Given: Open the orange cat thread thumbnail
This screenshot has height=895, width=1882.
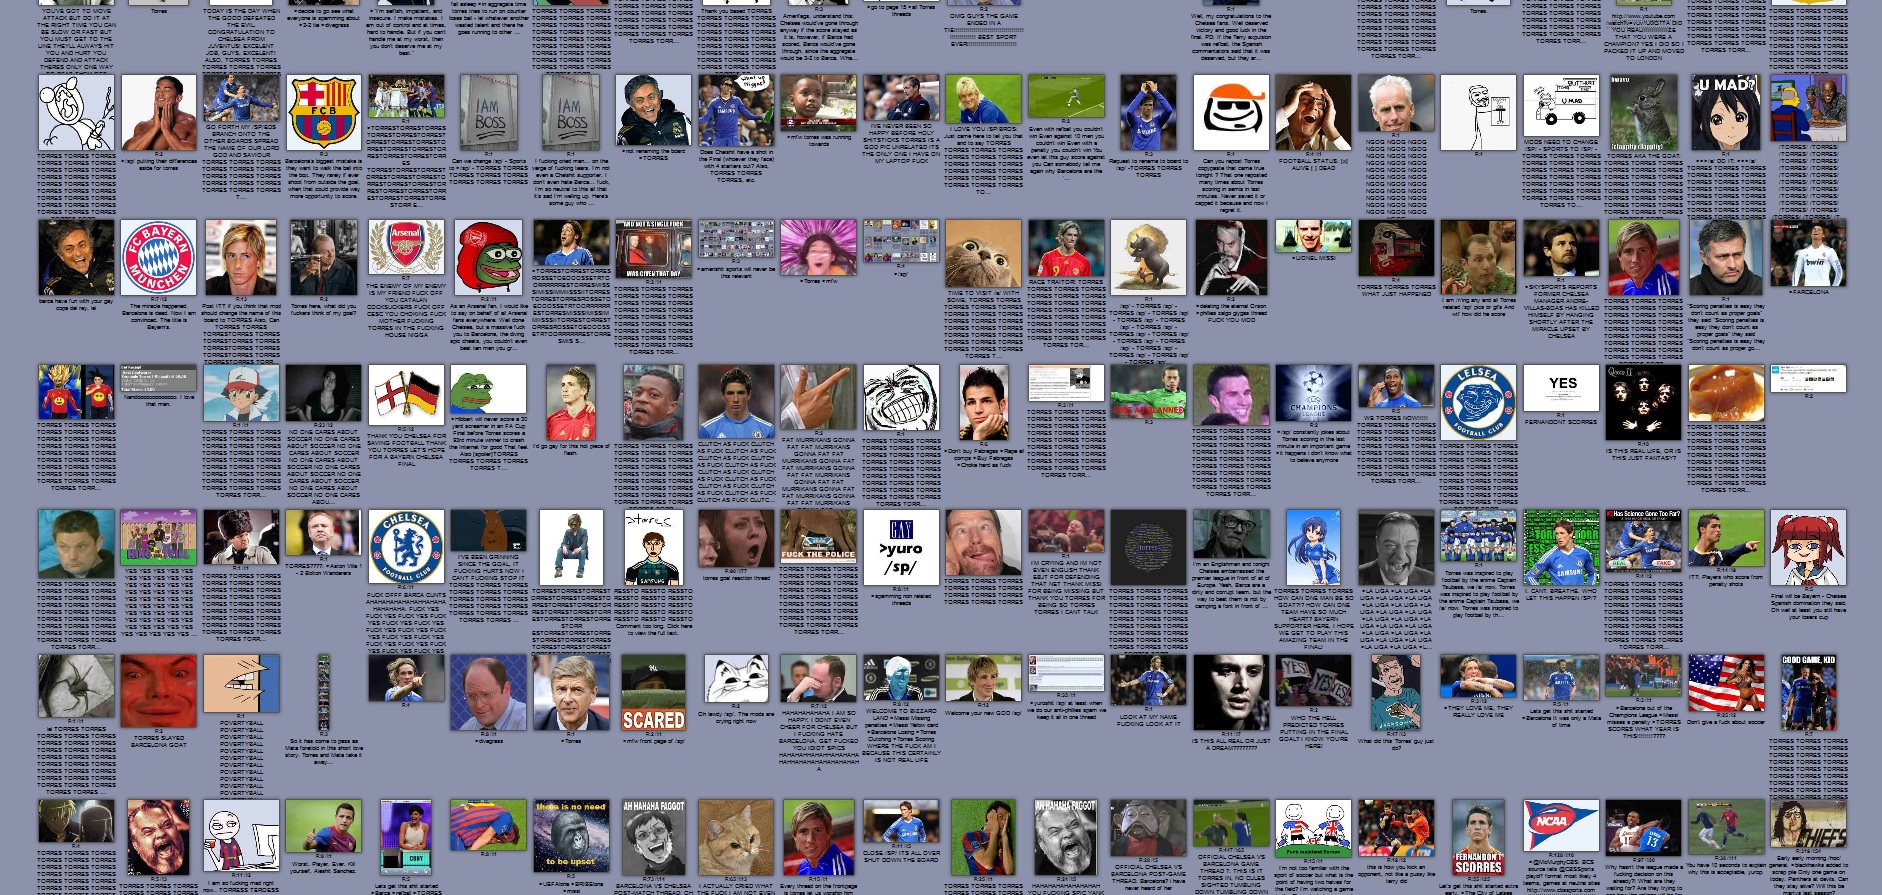Looking at the screenshot, I should (x=736, y=837).
